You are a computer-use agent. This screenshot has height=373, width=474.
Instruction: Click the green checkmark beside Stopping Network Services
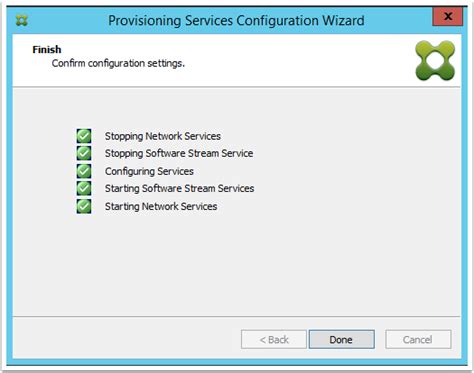point(84,136)
